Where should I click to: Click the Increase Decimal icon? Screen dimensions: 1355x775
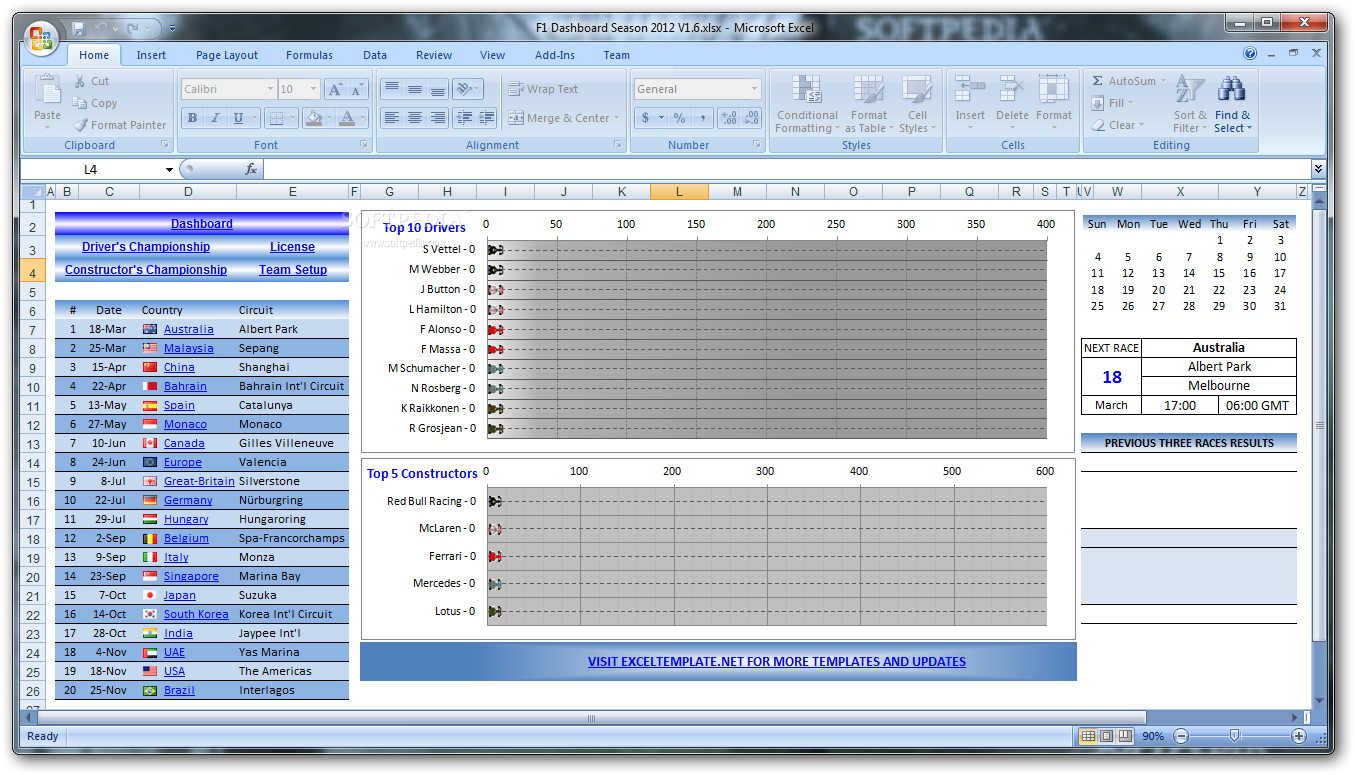[729, 118]
